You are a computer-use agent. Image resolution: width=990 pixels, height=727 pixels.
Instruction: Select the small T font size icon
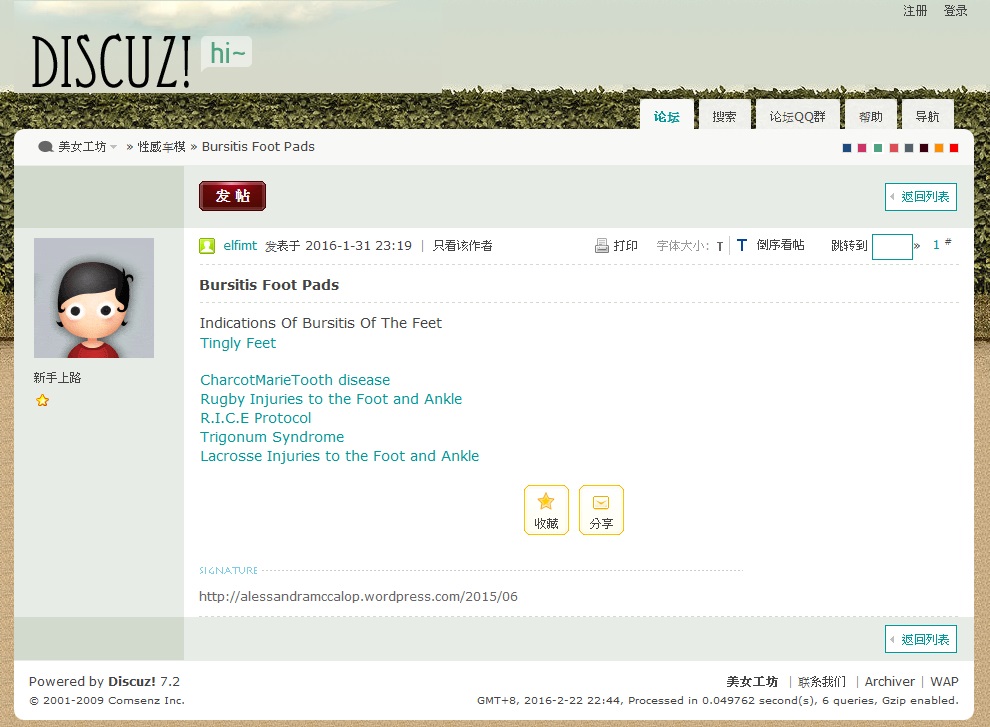pos(720,247)
